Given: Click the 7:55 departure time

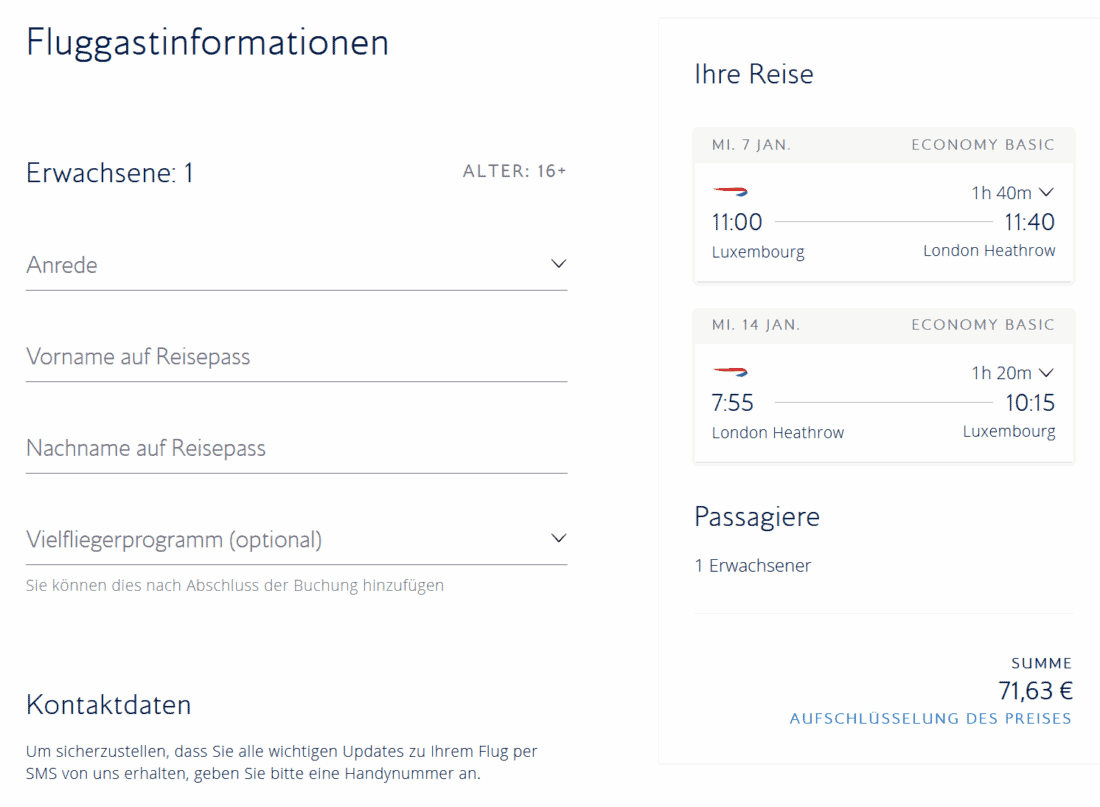Looking at the screenshot, I should [x=733, y=403].
